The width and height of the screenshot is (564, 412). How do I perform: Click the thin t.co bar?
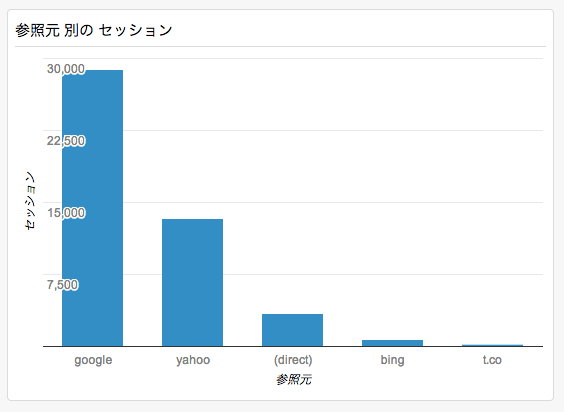(492, 345)
